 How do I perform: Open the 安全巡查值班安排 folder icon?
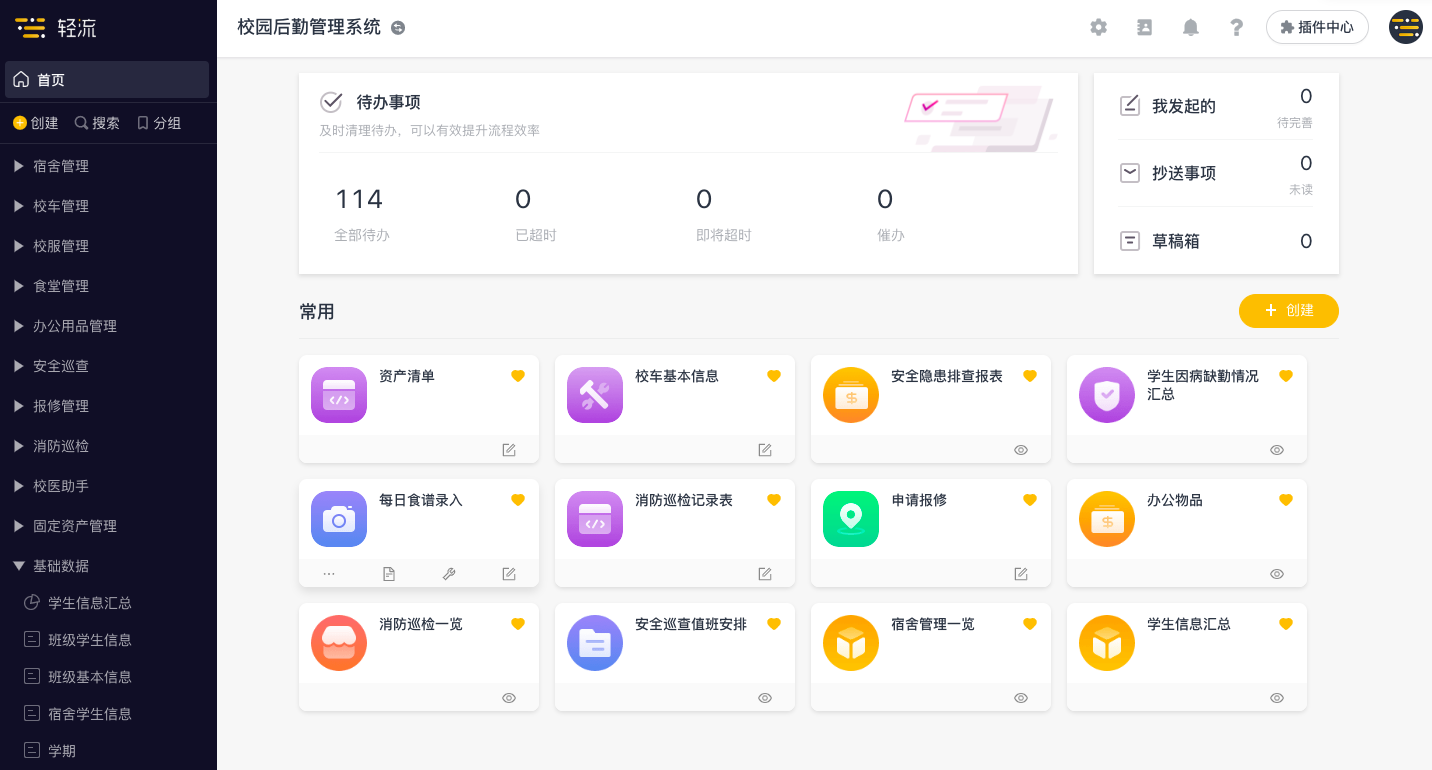coord(595,643)
